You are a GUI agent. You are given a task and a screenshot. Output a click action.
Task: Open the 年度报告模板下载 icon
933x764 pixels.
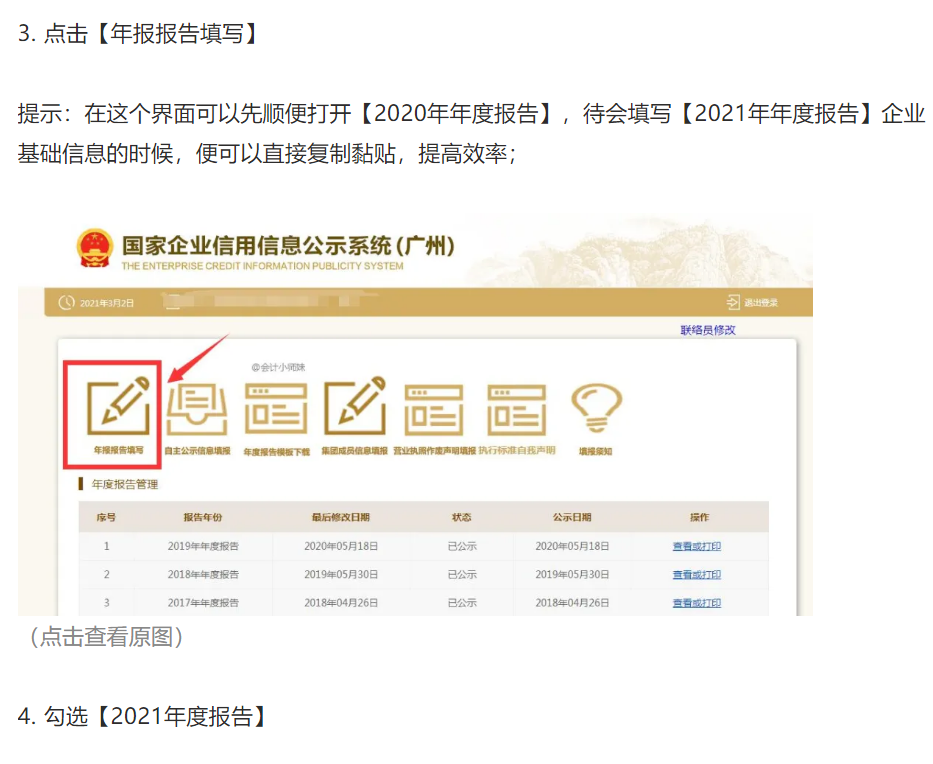pyautogui.click(x=276, y=408)
